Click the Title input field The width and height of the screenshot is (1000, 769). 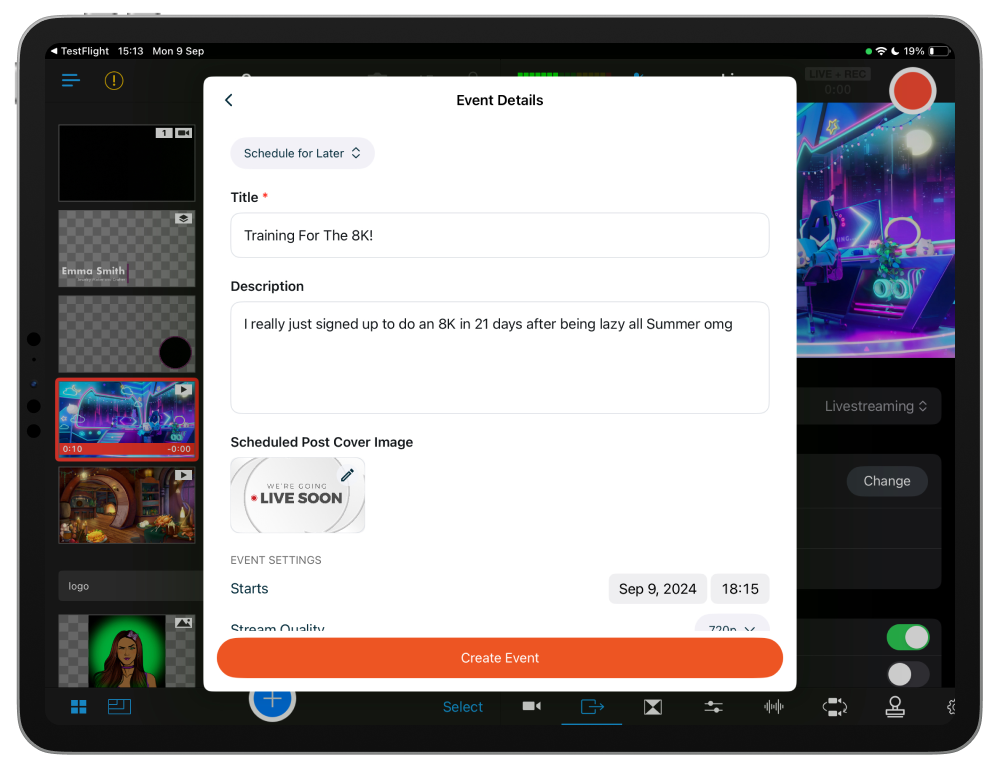(x=500, y=235)
